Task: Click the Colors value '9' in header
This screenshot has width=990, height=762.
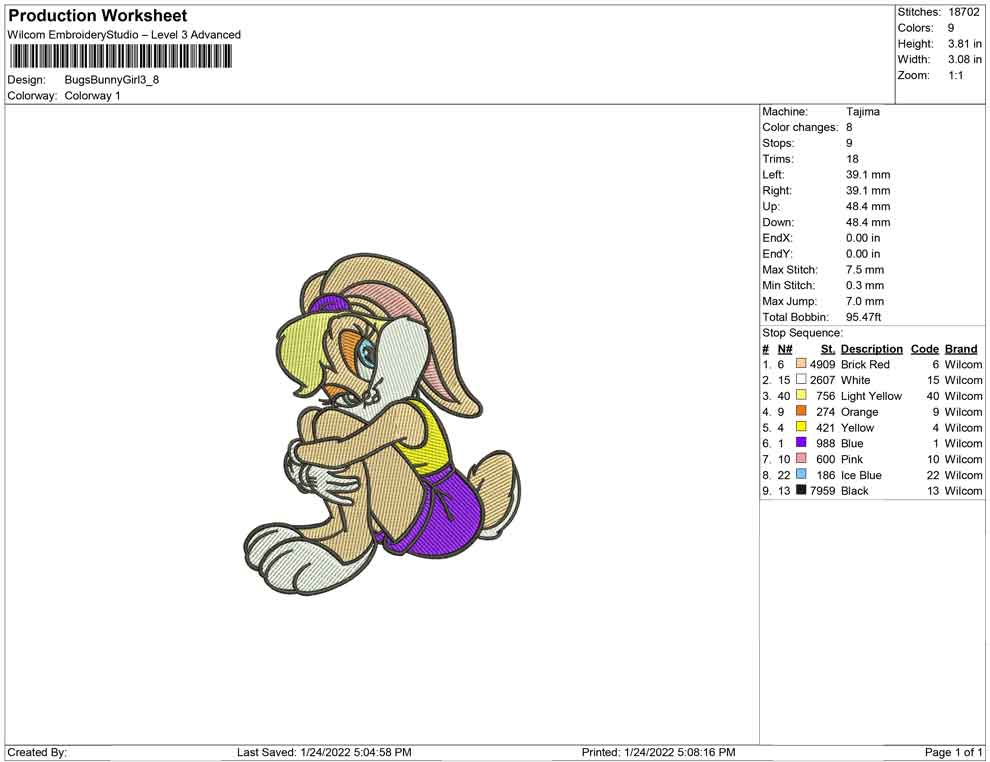Action: point(951,28)
